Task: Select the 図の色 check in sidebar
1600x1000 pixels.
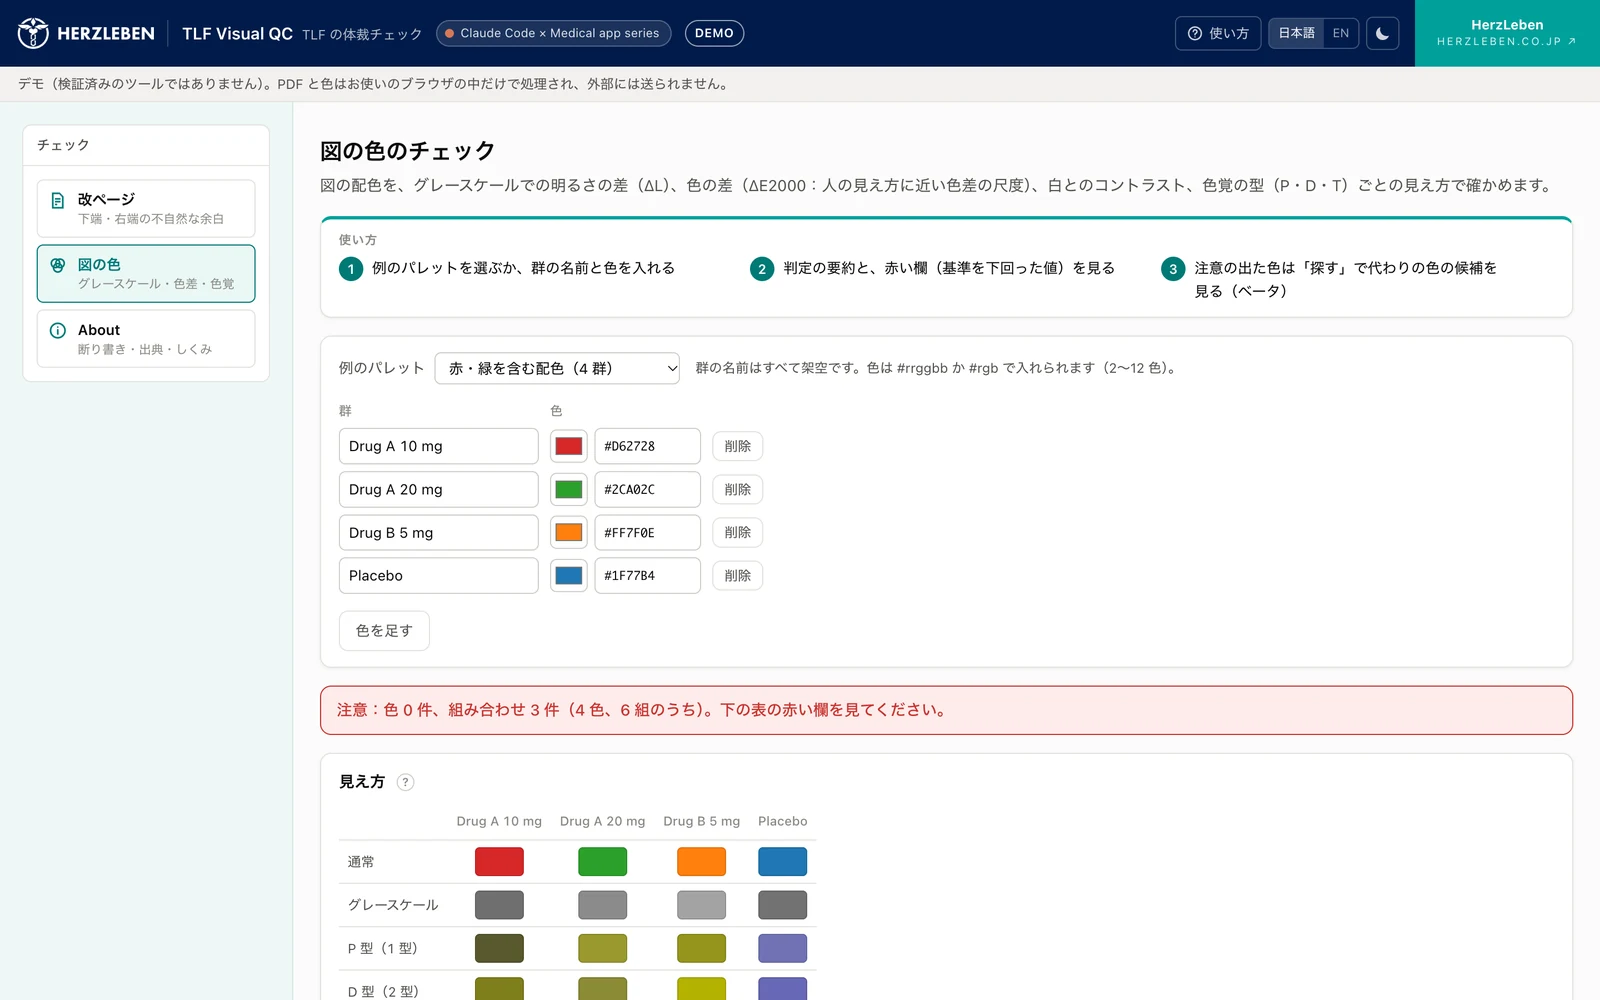Action: click(146, 273)
